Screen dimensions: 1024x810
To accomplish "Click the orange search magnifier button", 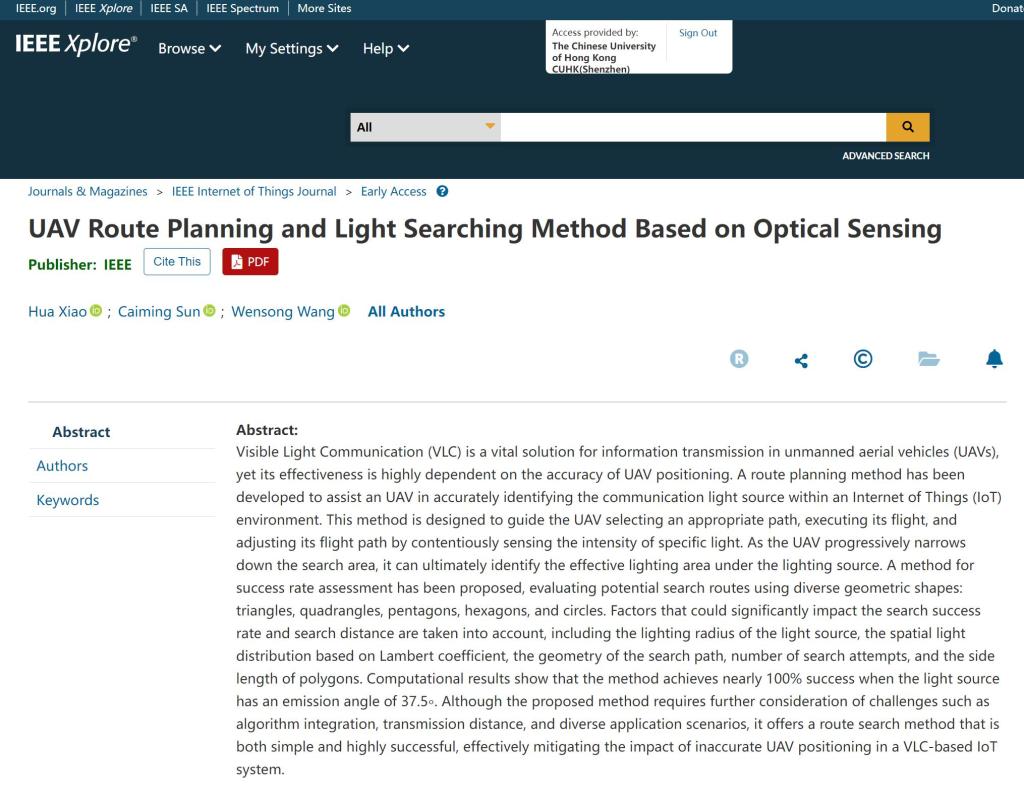I will pos(907,127).
